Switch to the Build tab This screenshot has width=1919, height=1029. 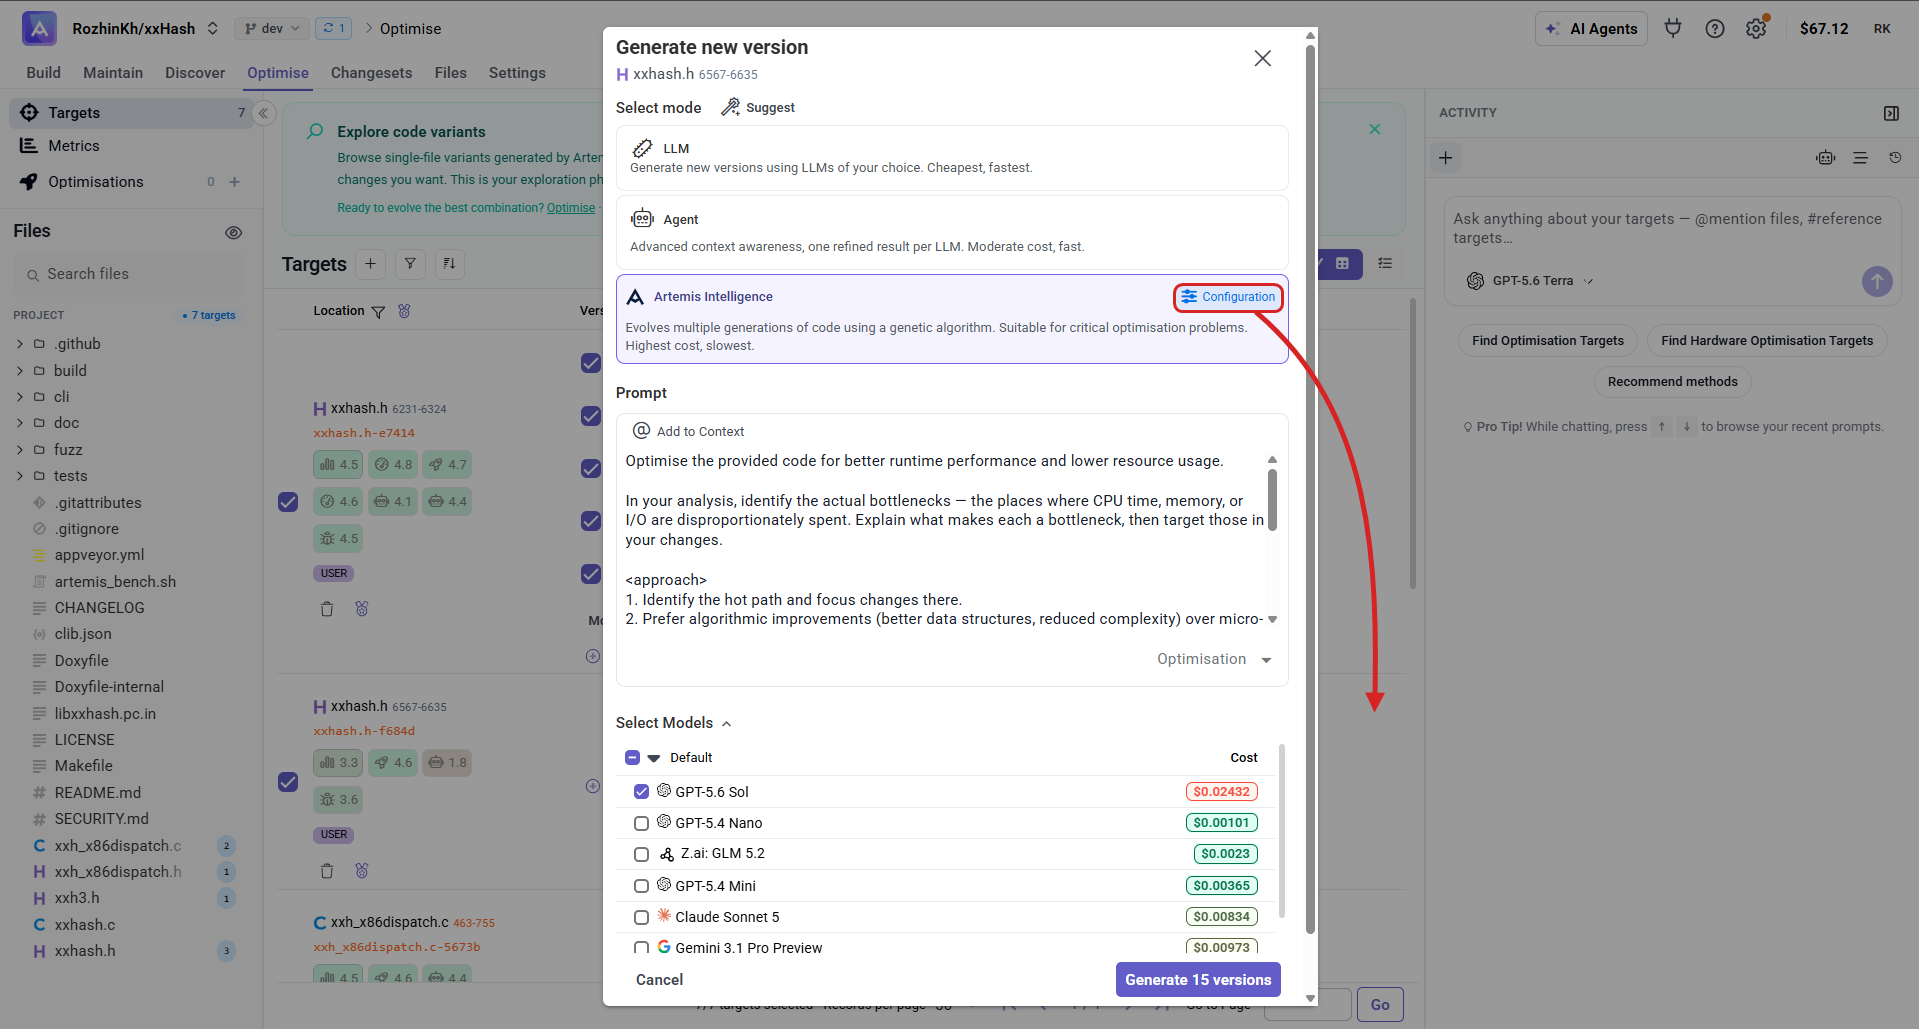click(x=43, y=73)
